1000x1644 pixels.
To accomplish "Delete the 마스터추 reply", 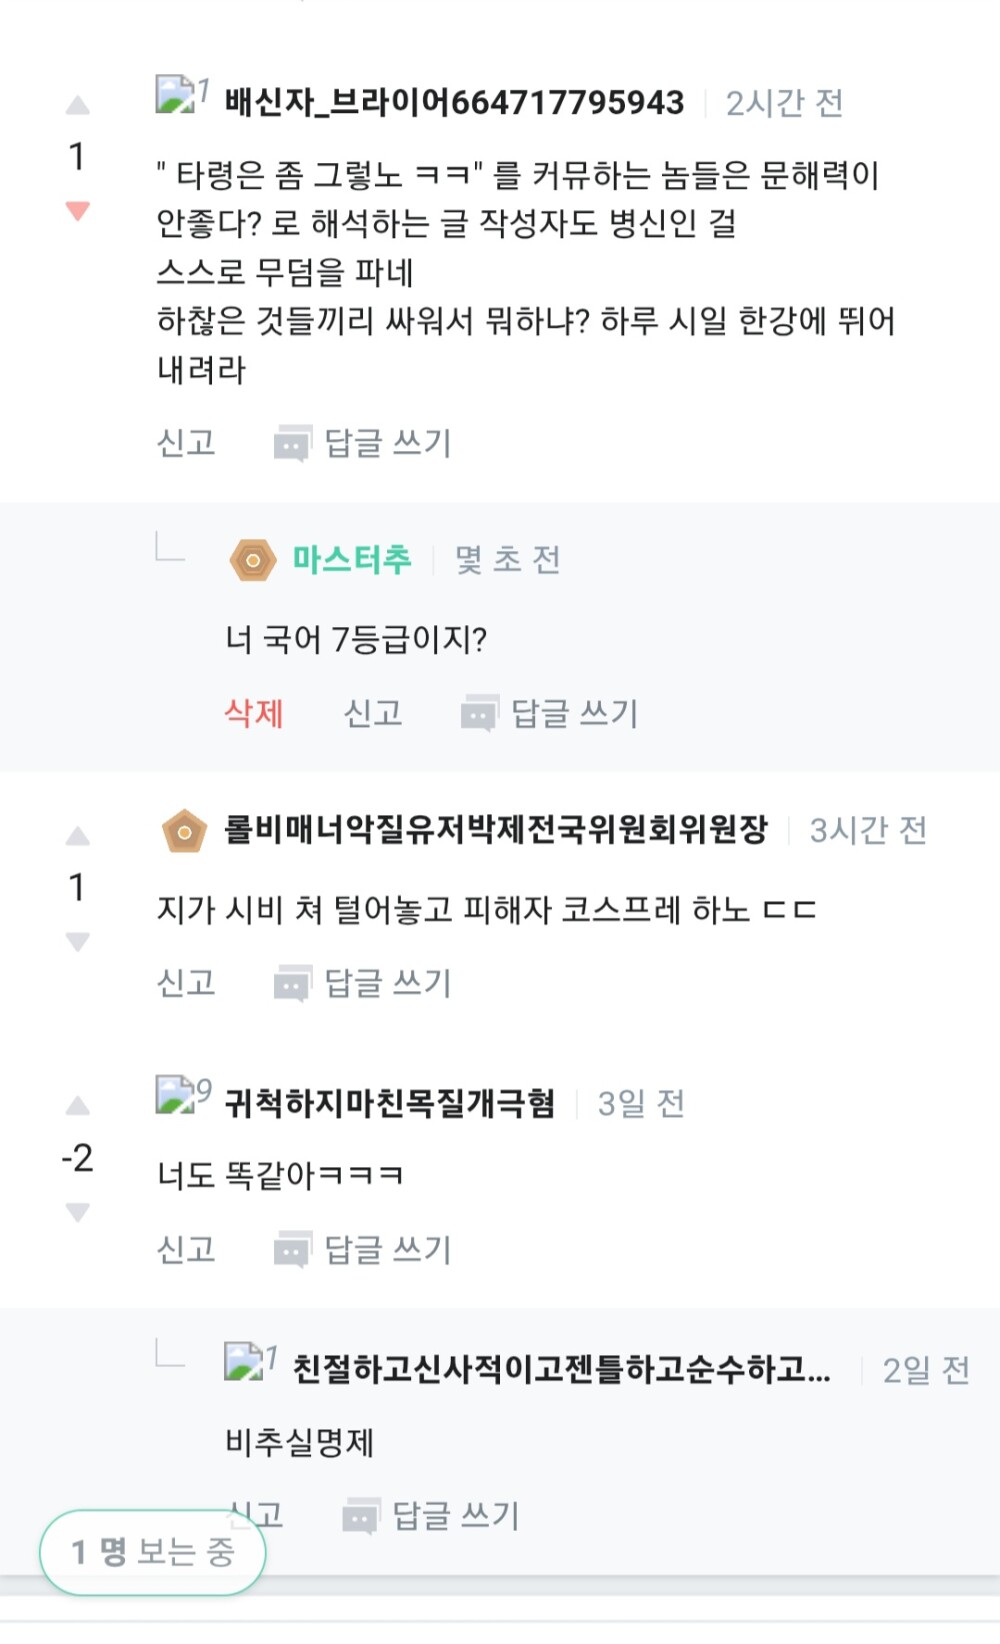I will click(x=254, y=713).
